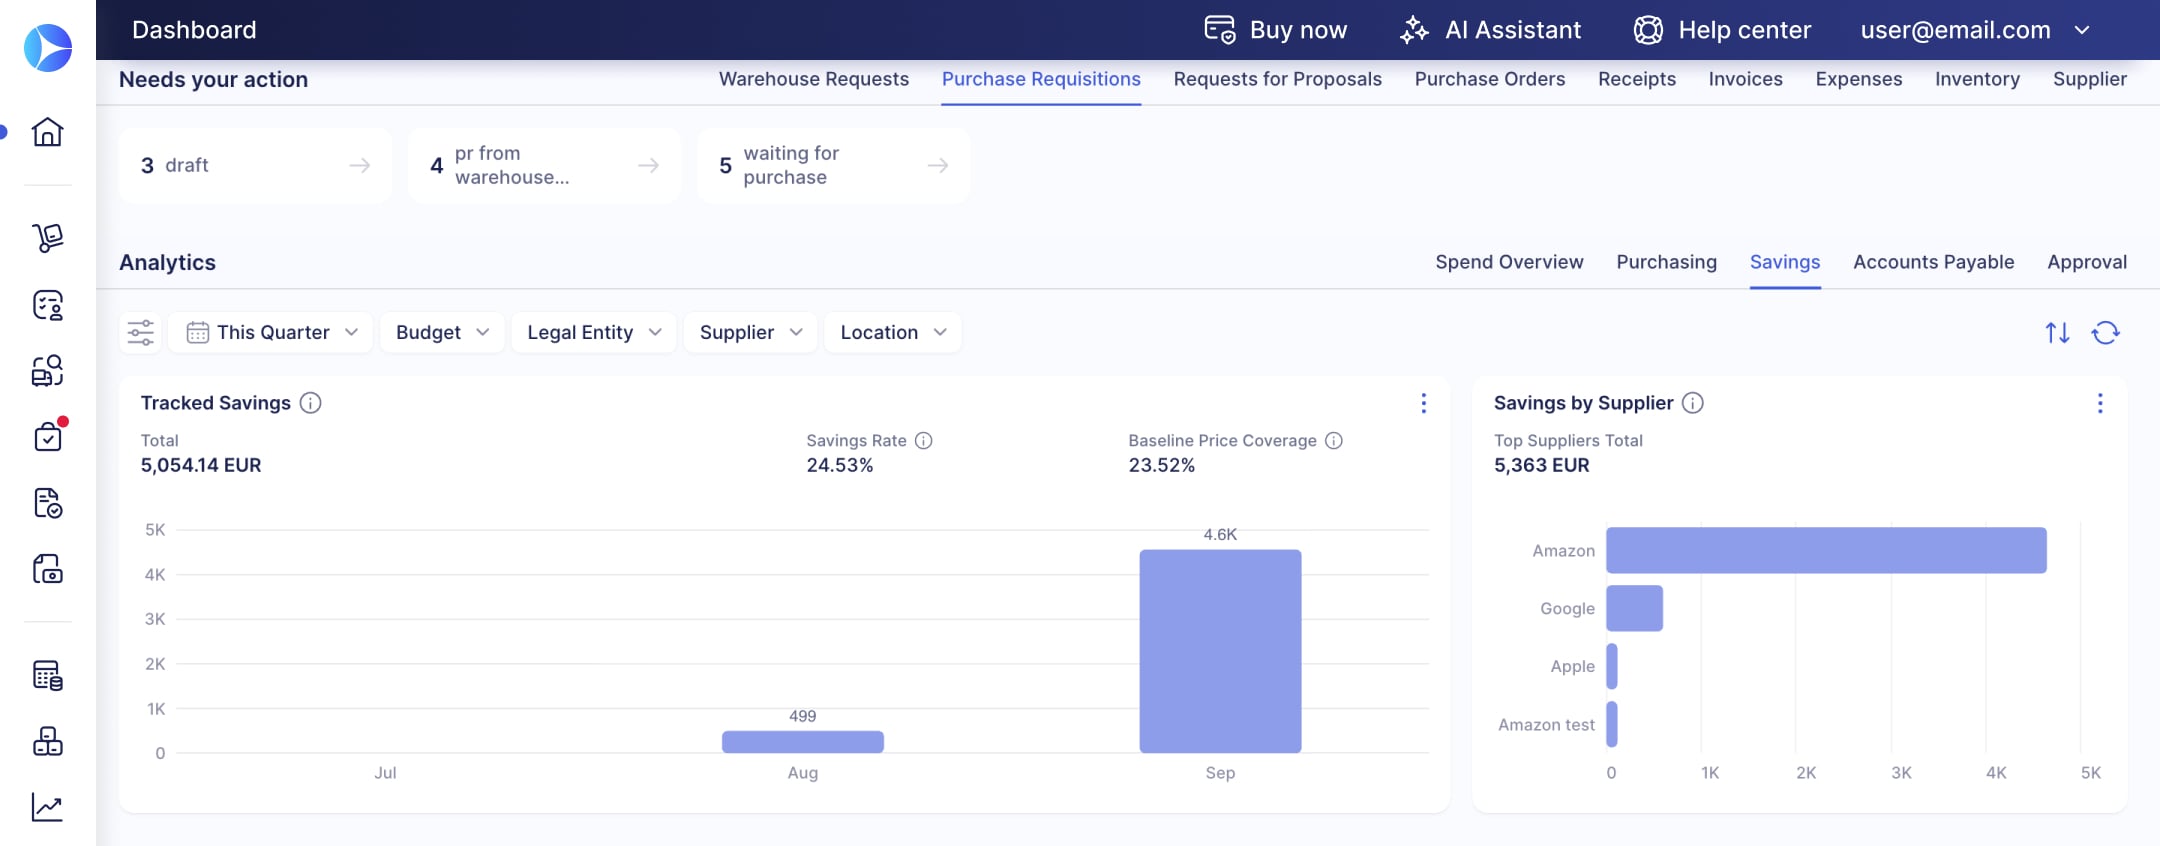Open the AI Assistant
This screenshot has height=846, width=2160.
[x=1490, y=30]
